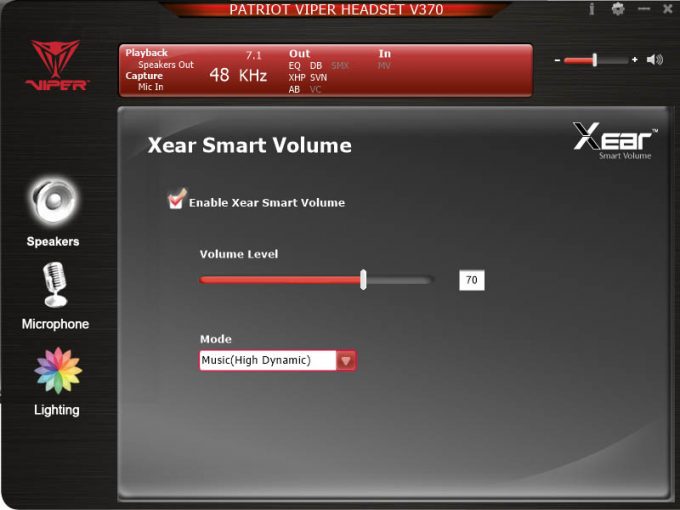680x510 pixels.
Task: Close the Viper headset window
Action: pos(668,9)
